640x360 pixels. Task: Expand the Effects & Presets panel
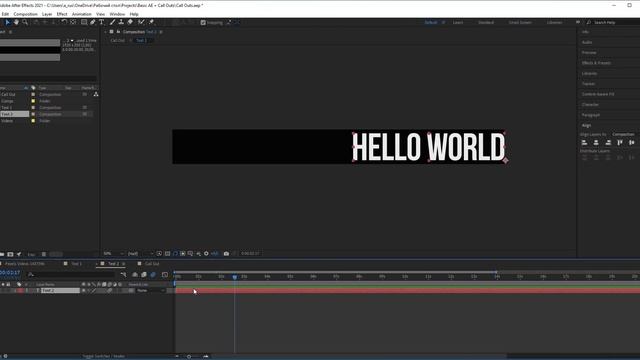(x=596, y=63)
